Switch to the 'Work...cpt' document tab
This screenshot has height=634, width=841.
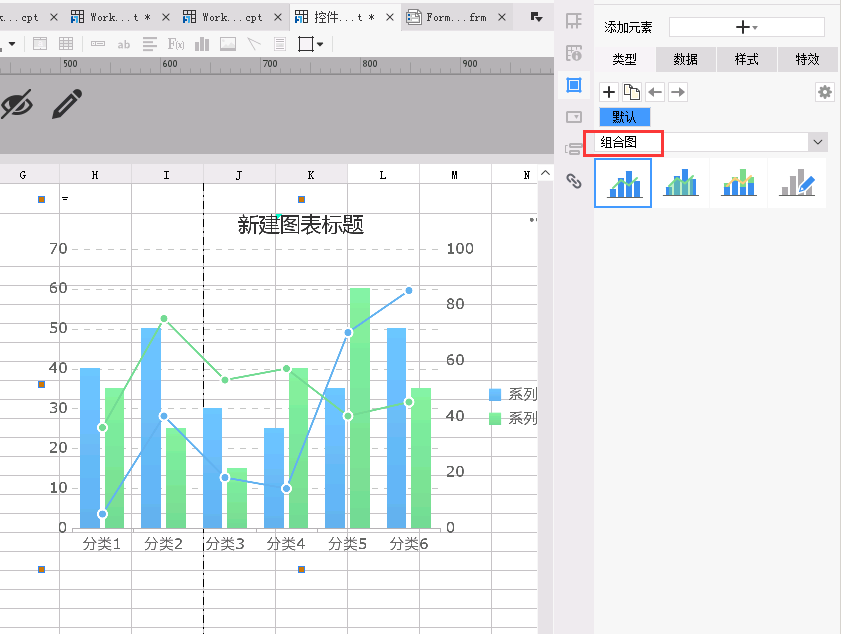click(x=231, y=17)
